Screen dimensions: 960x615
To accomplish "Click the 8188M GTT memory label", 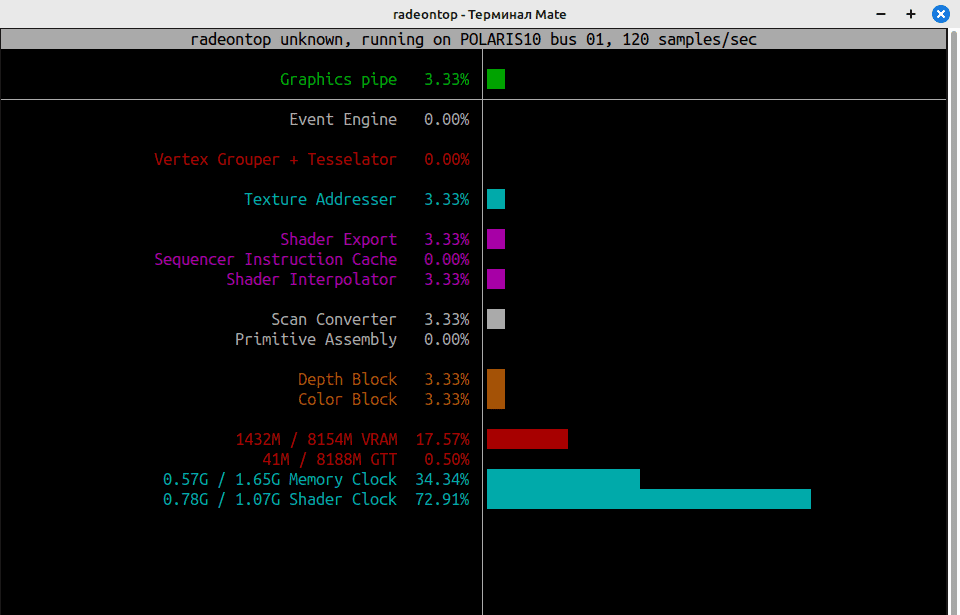I will coord(330,459).
